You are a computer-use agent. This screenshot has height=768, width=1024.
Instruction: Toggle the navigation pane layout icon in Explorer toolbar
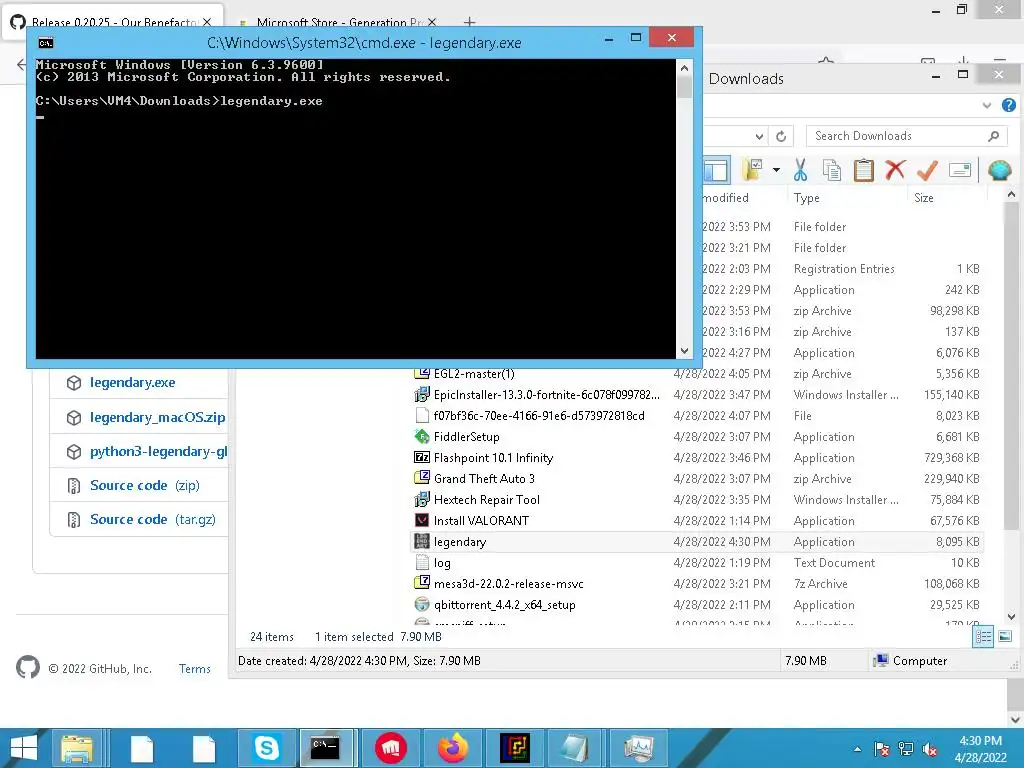click(716, 170)
